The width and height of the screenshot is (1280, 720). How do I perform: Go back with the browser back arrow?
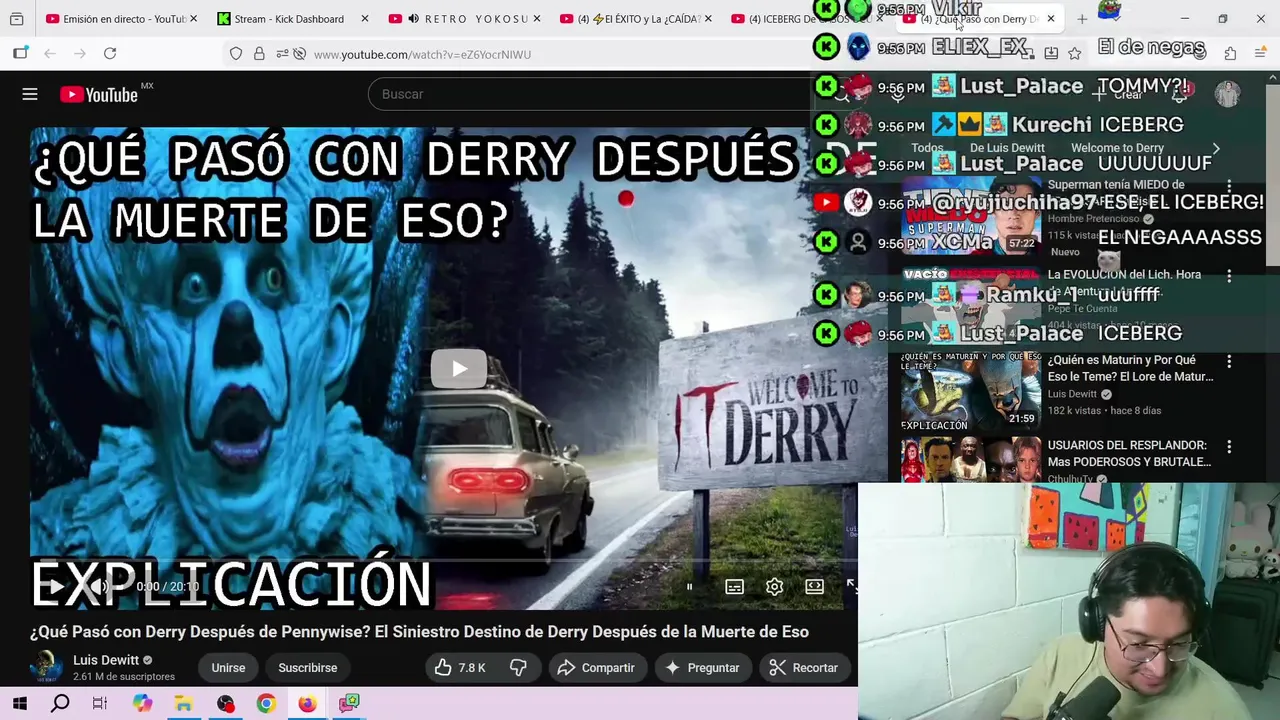pos(50,53)
